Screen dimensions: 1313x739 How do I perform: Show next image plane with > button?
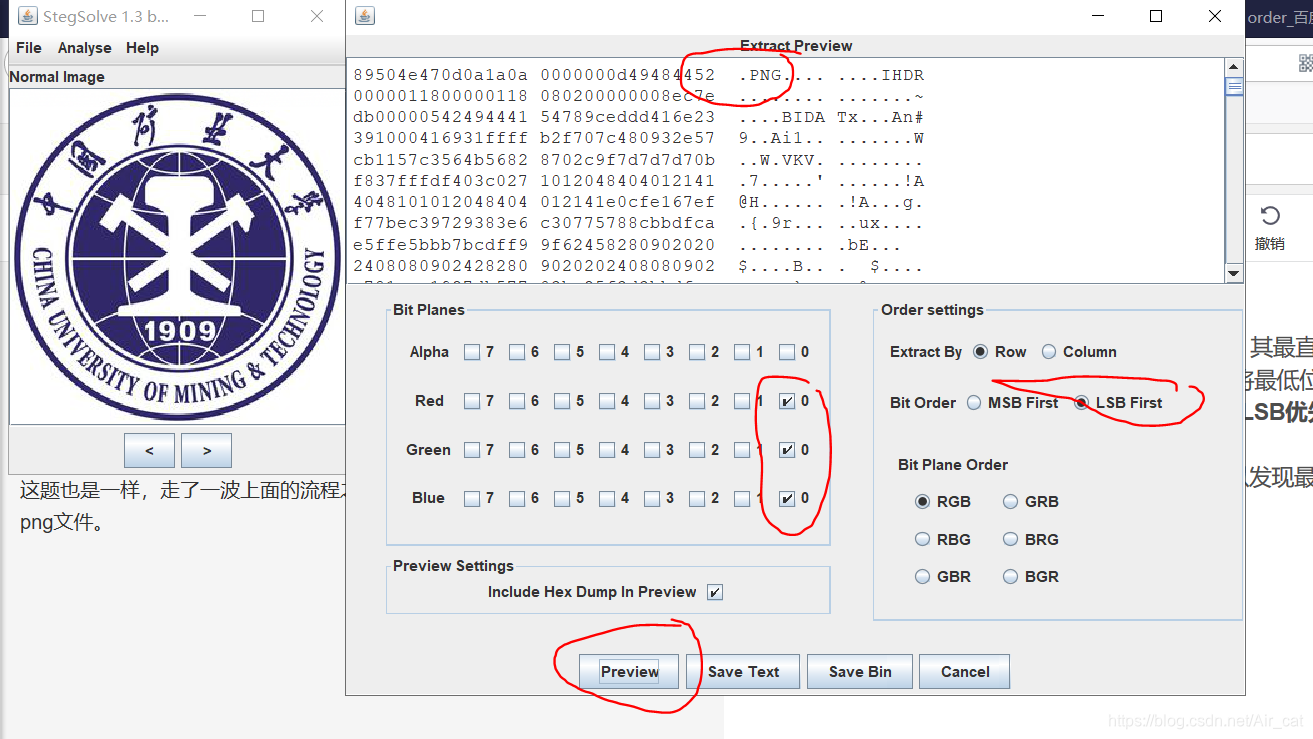pos(207,450)
